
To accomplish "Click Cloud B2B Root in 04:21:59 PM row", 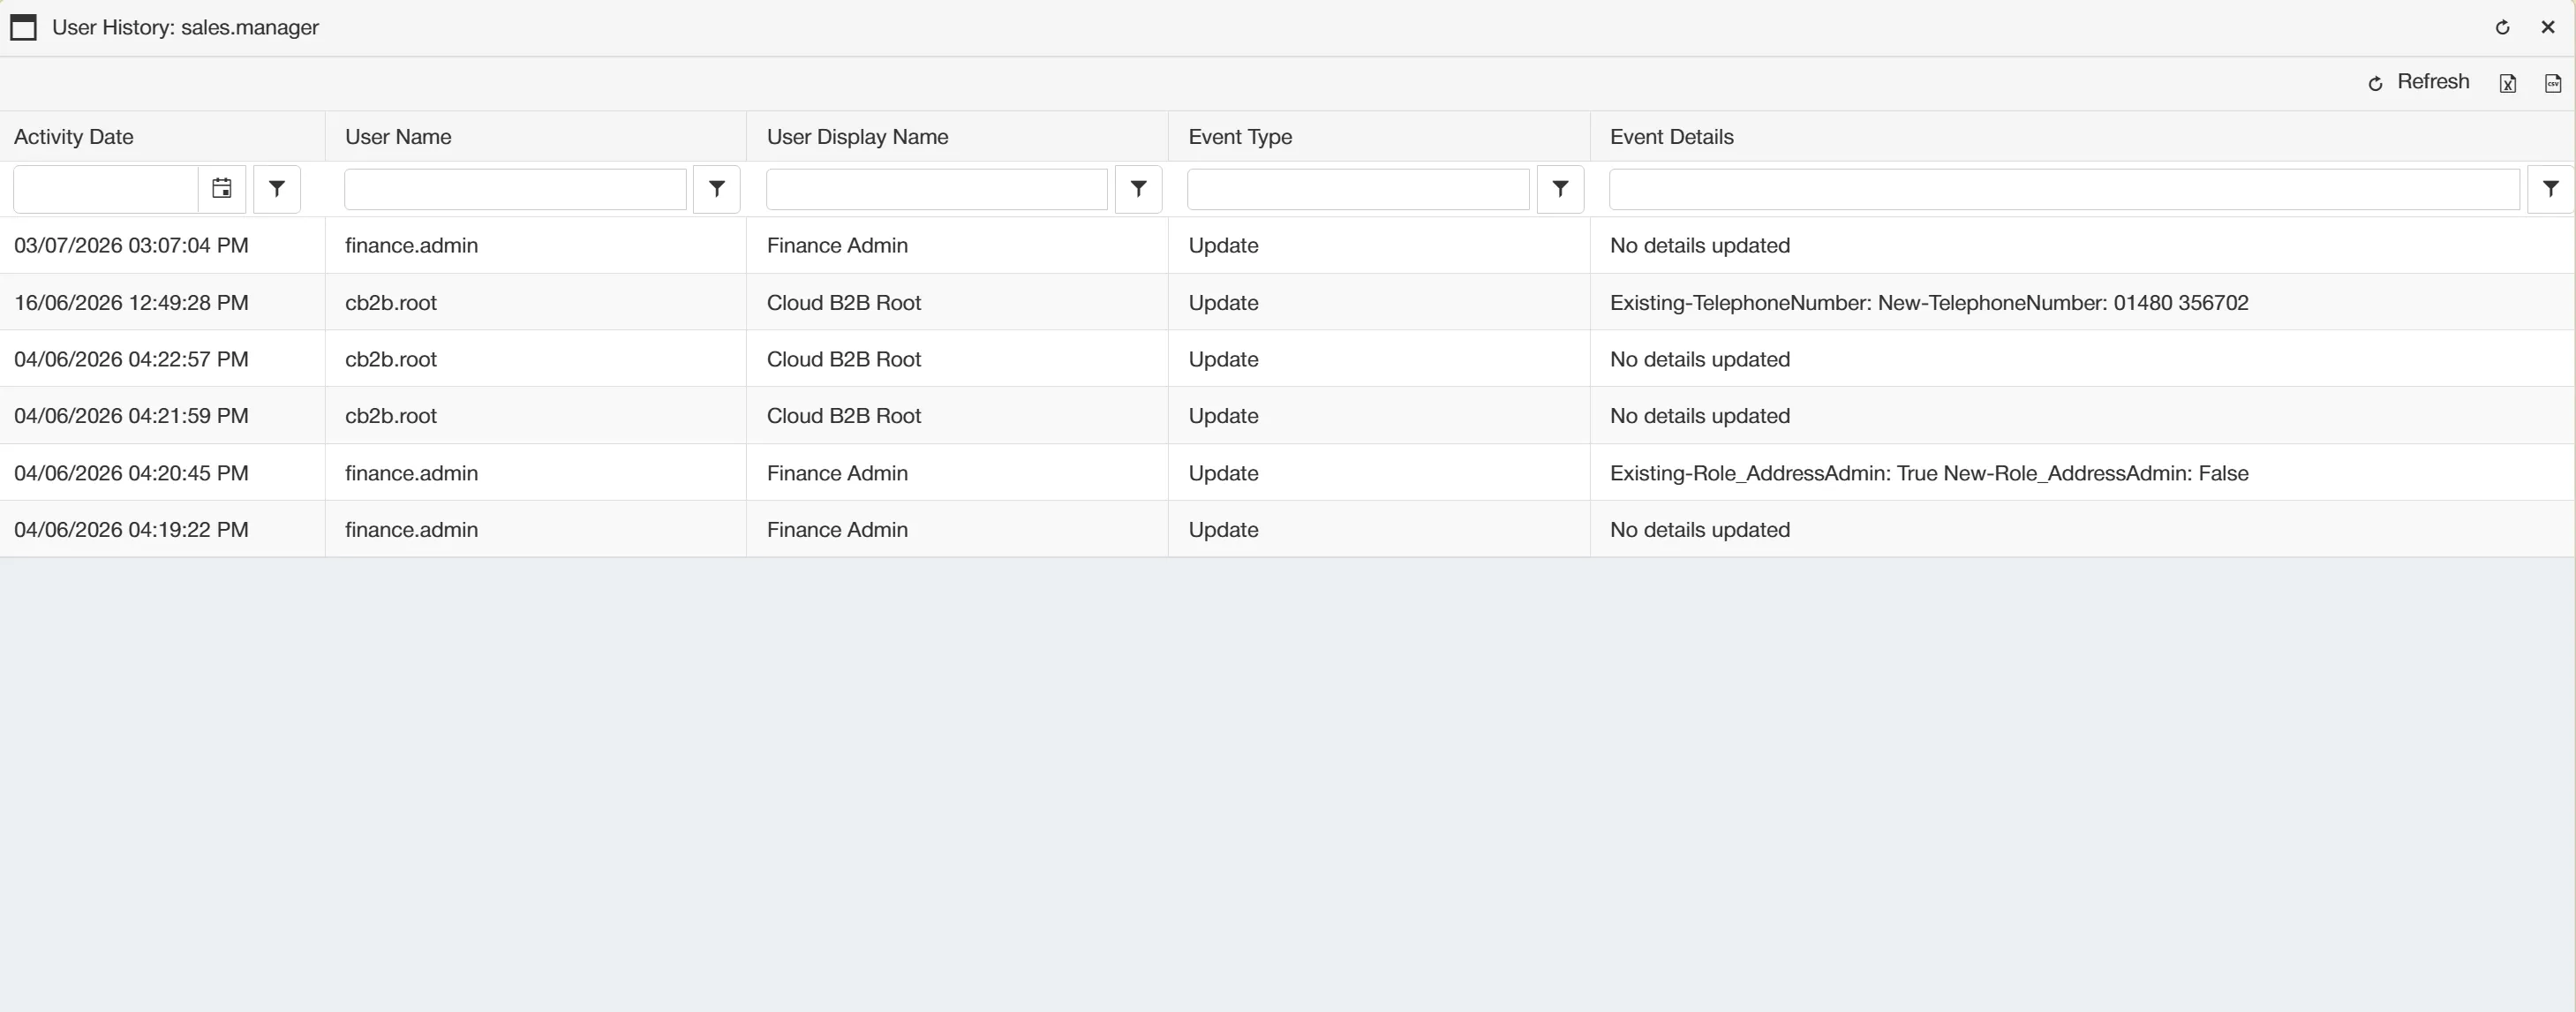I will [x=844, y=416].
